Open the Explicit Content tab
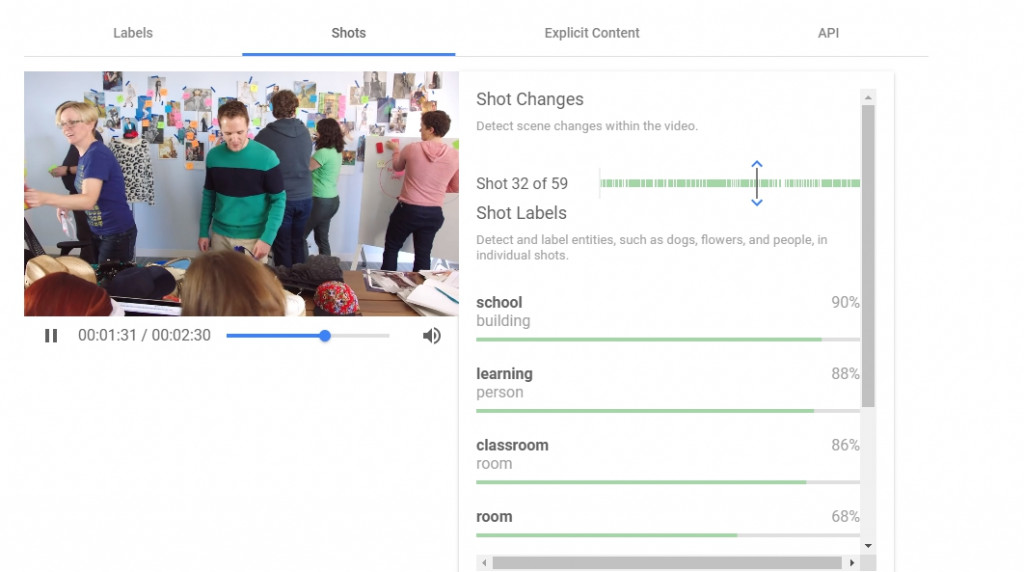Viewport: 1024px width, 572px height. coord(592,33)
